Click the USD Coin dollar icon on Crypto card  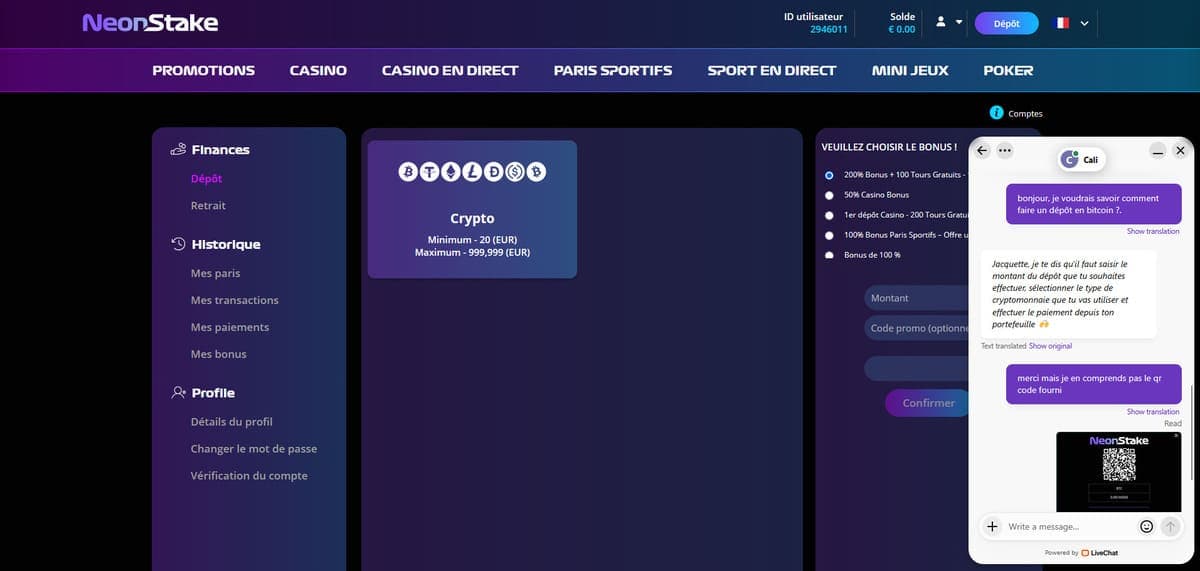pos(514,172)
